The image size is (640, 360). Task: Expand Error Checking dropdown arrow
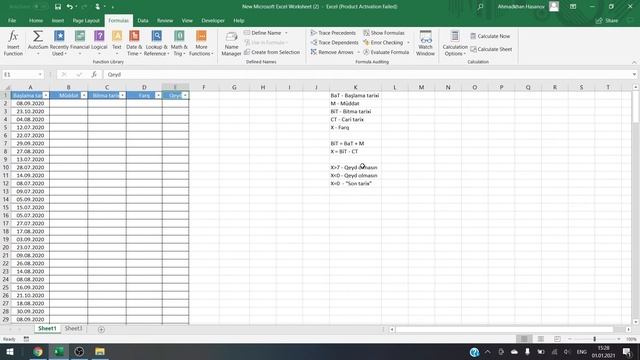(x=408, y=42)
